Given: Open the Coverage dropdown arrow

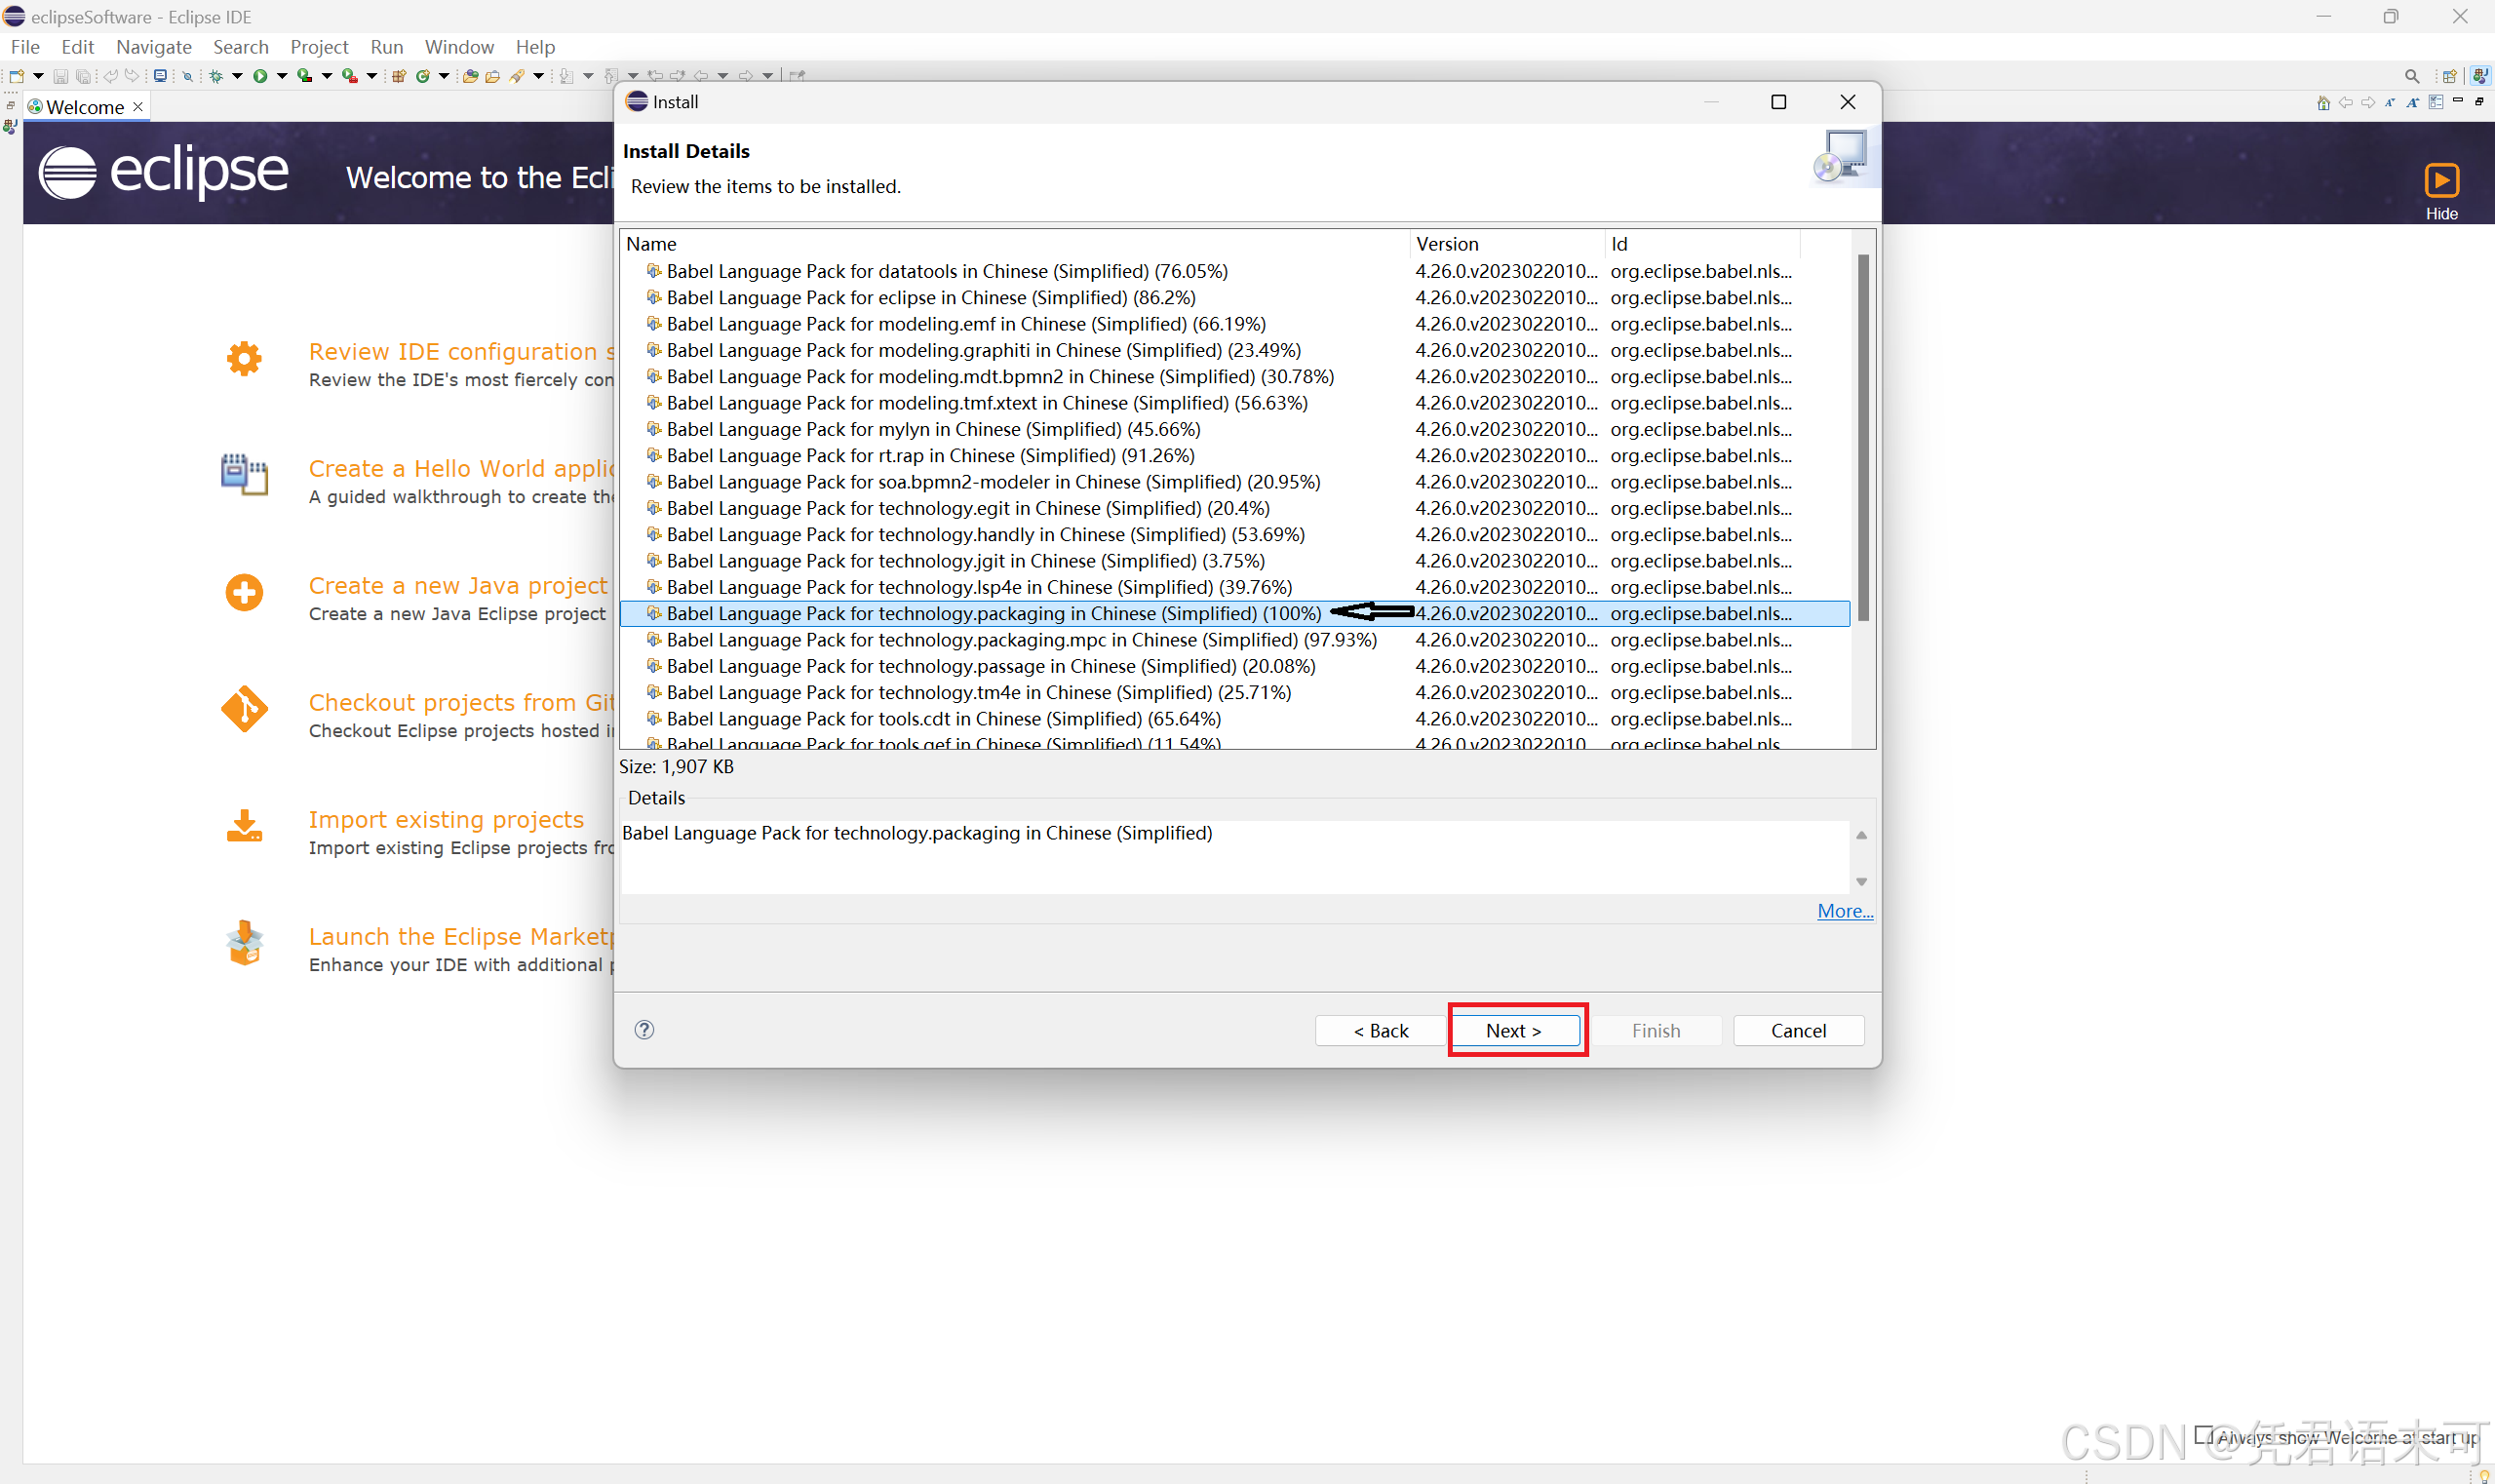Looking at the screenshot, I should (327, 76).
